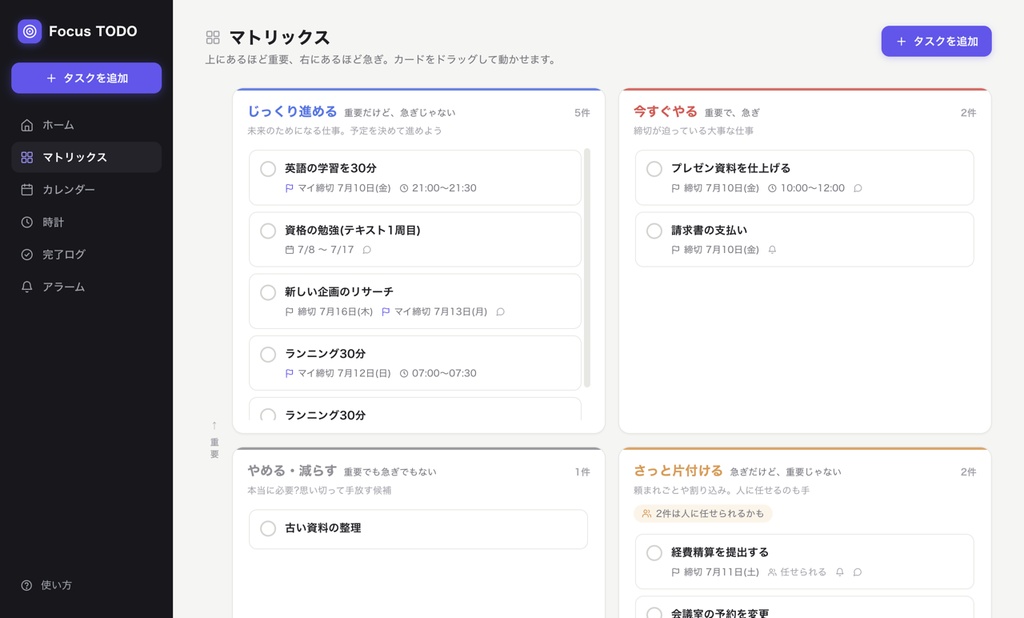Complete 英語の学習を30分 task circle

[x=268, y=169]
